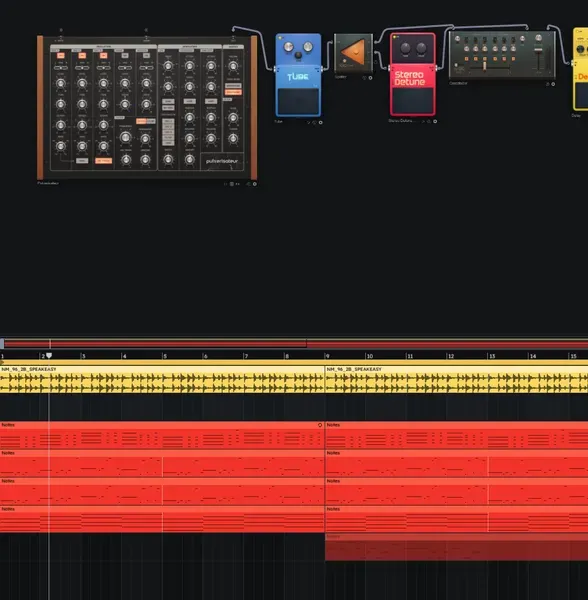This screenshot has width=588, height=600.
Task: Toggle first oscillator orange ON button on Pulverisateur
Action: [61, 56]
